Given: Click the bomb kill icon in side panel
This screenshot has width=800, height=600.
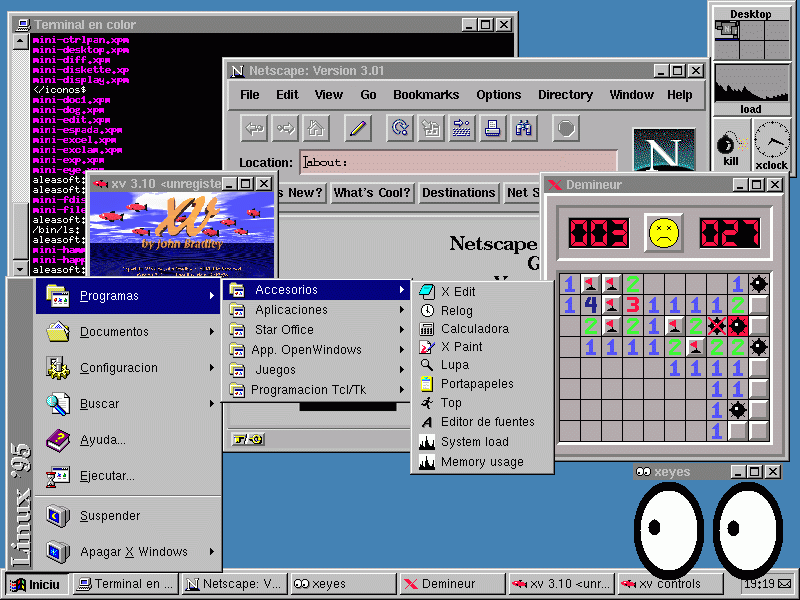Looking at the screenshot, I should 730,142.
